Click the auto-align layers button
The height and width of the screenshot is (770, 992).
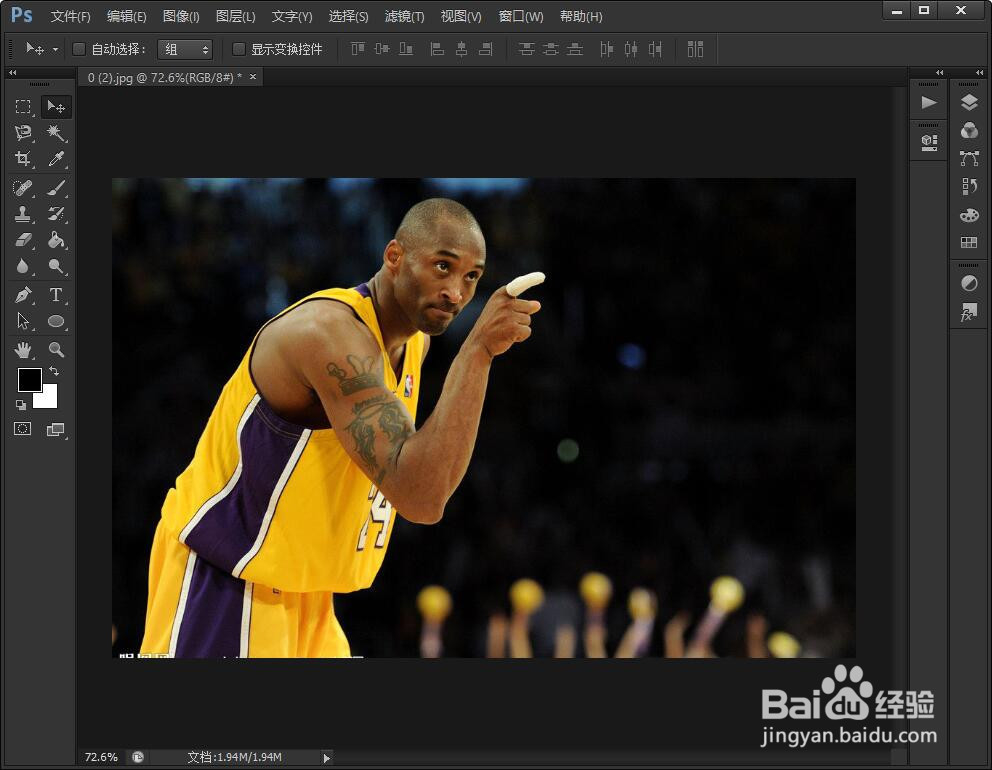click(x=695, y=49)
